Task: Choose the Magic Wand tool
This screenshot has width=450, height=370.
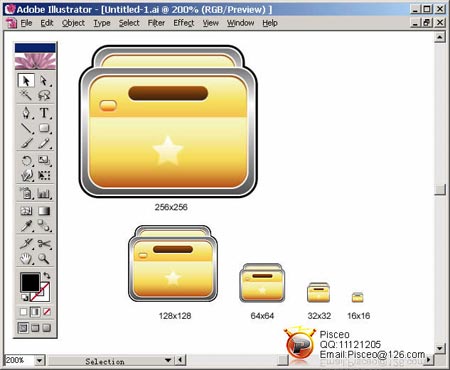Action: (x=26, y=96)
